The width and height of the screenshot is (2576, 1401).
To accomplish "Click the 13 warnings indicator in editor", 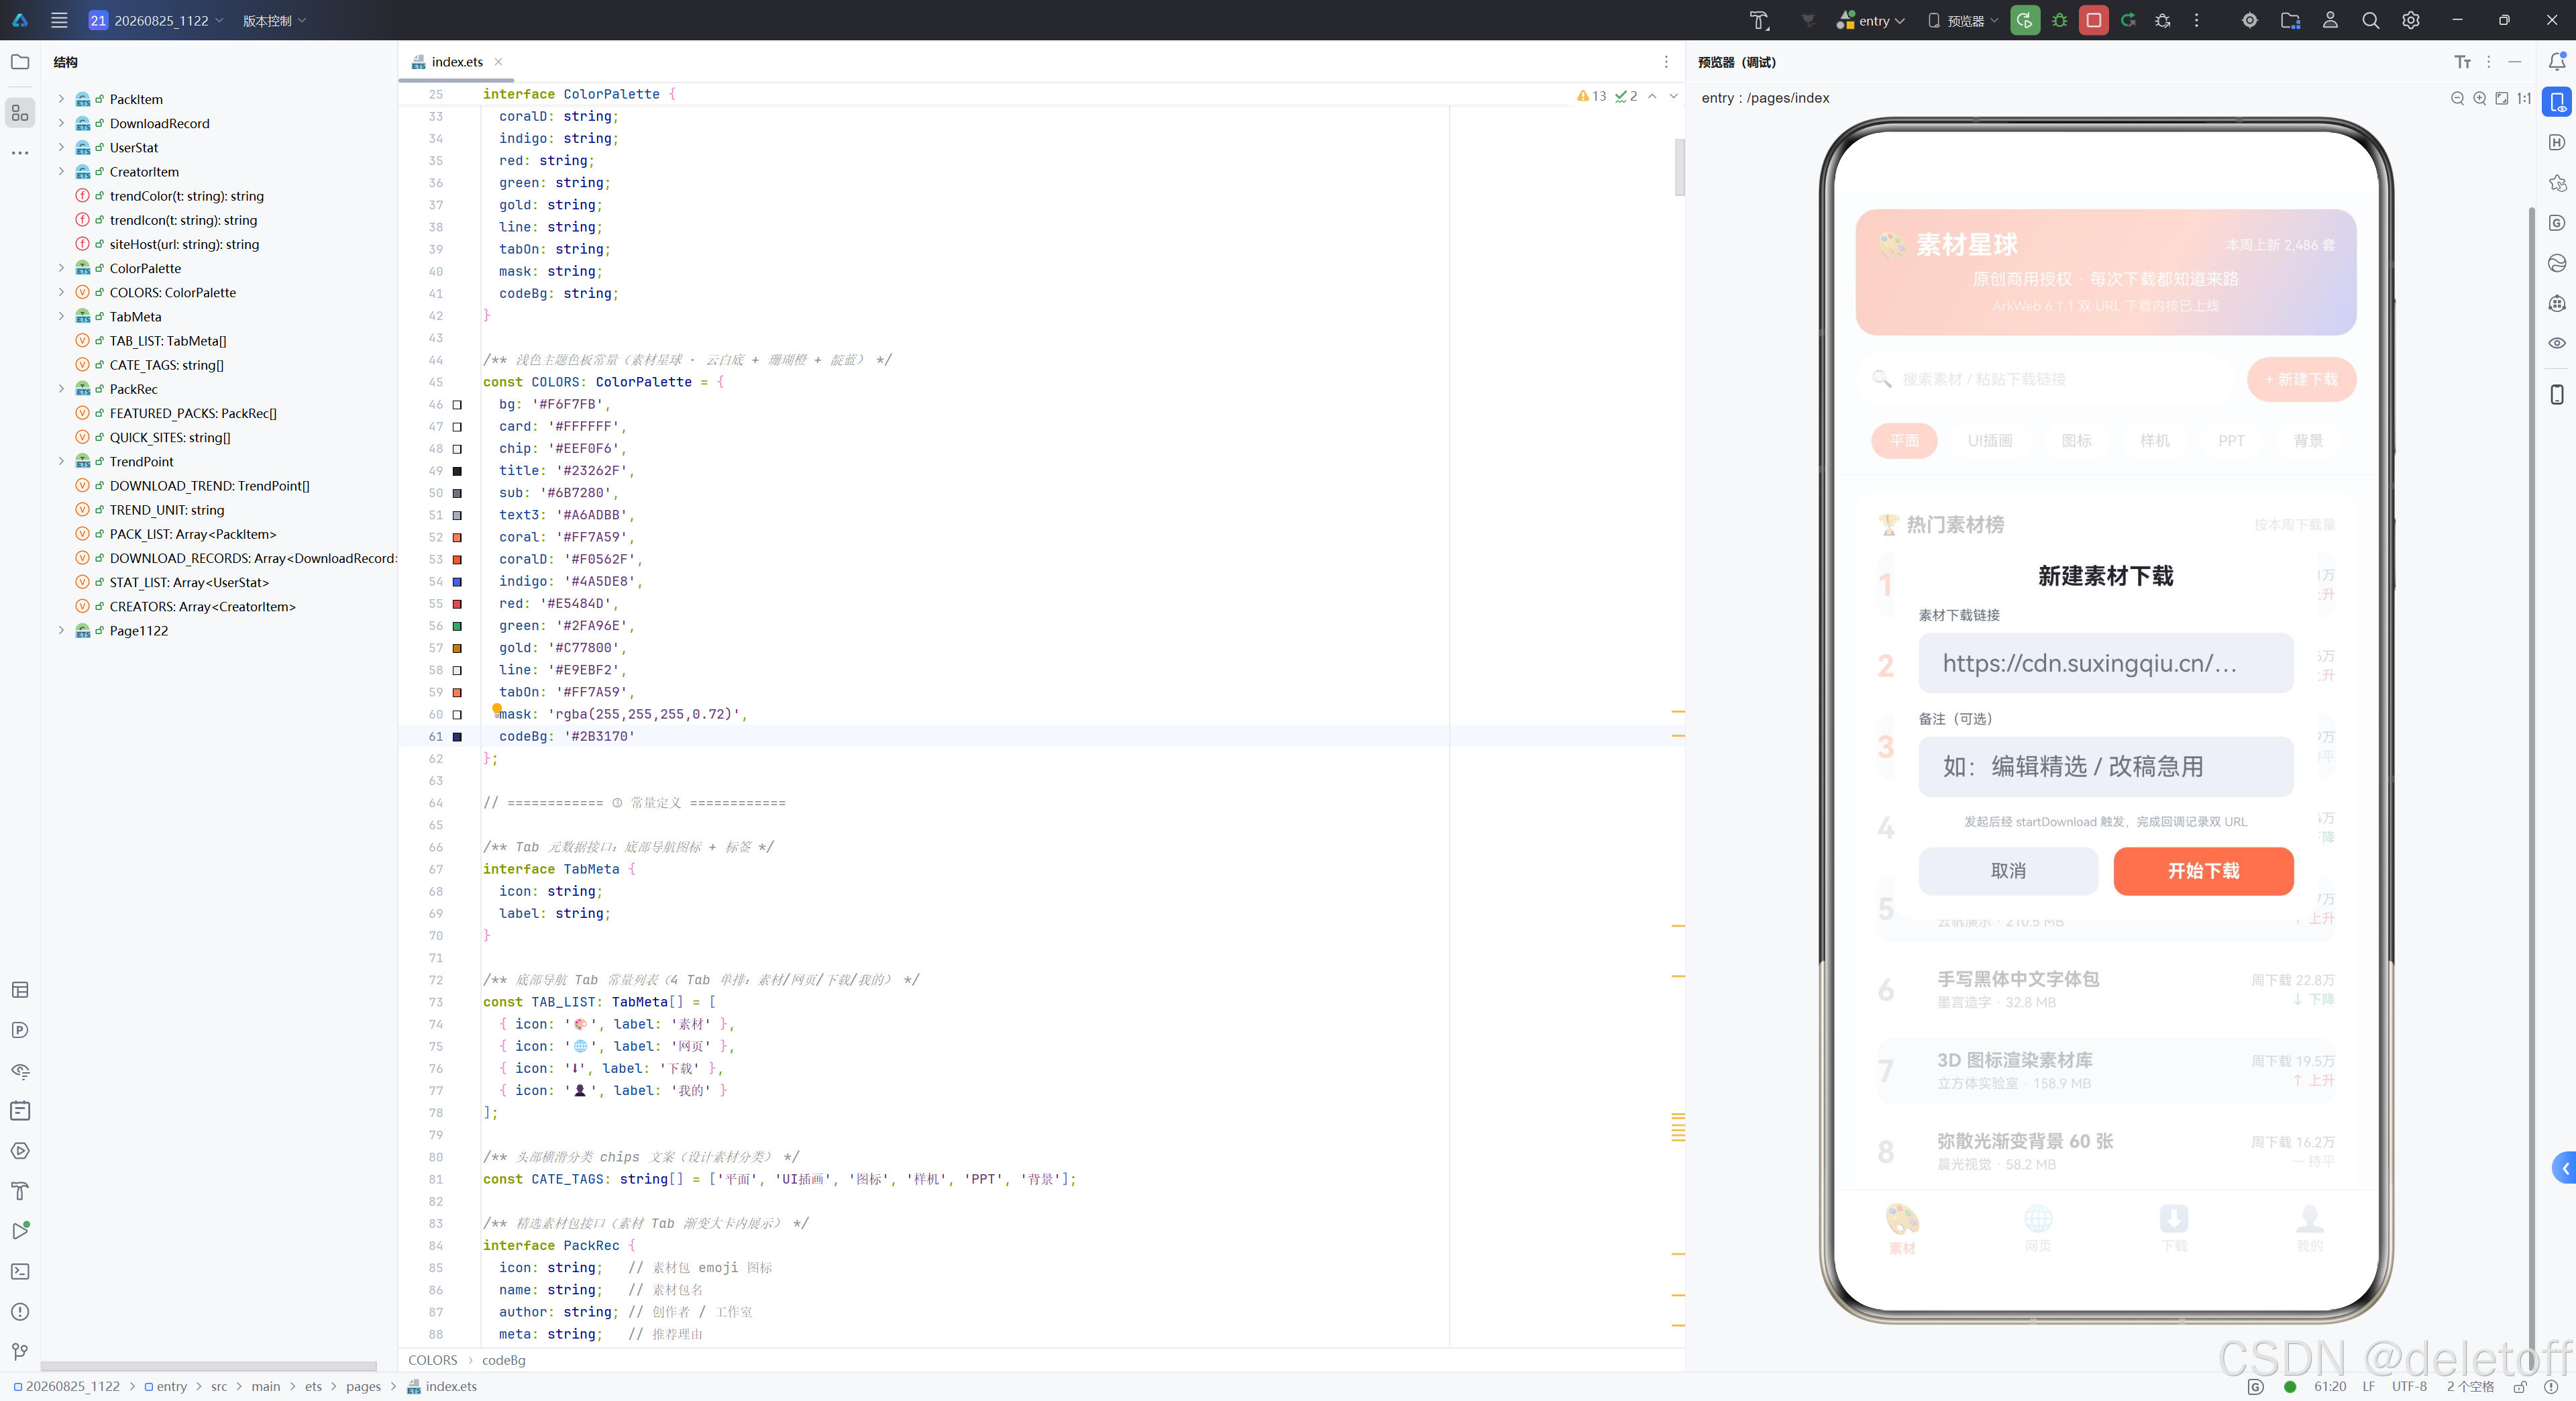I will point(1591,96).
